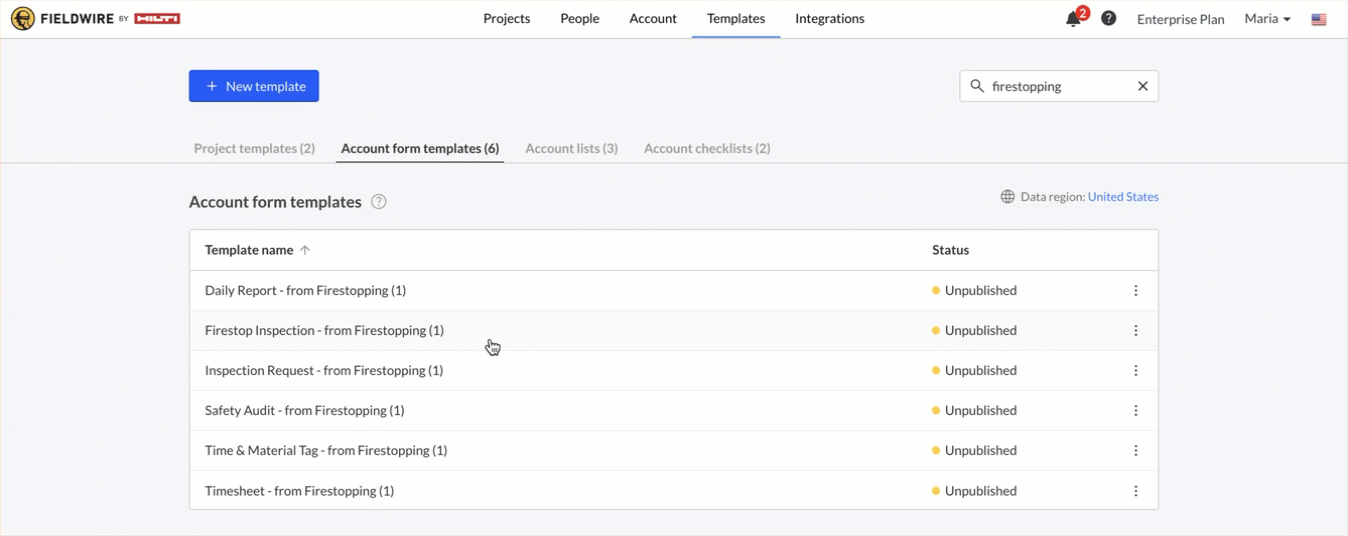Screen dimensions: 1348x536
Task: Clear the firestopping search text
Action: 1142,86
